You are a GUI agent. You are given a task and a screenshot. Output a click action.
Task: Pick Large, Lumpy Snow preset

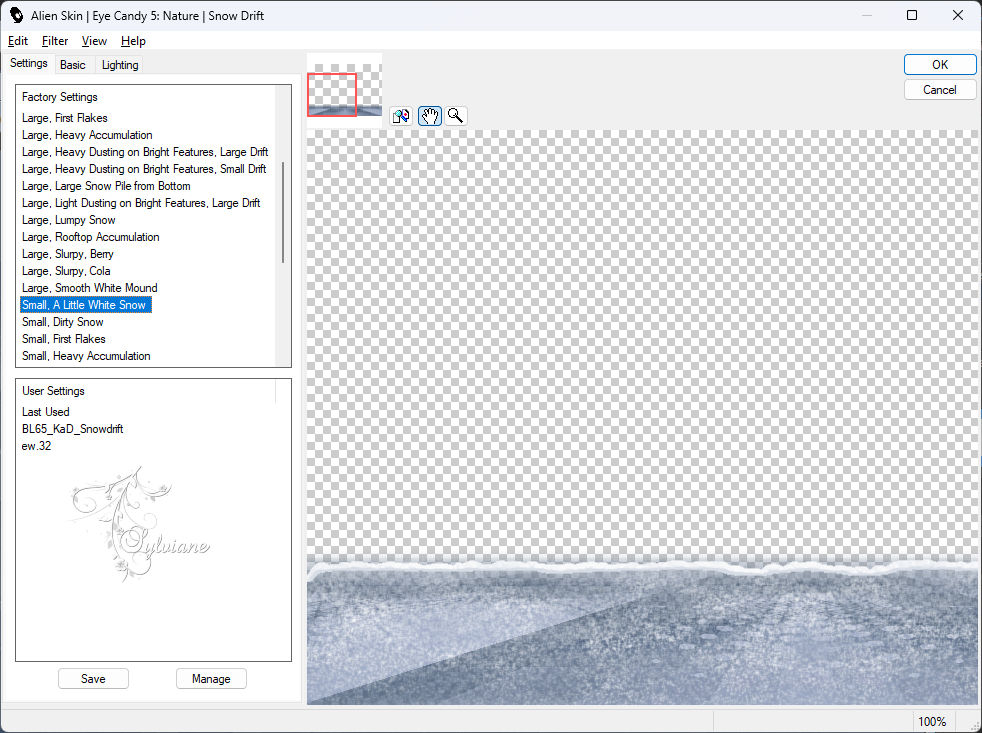(68, 220)
